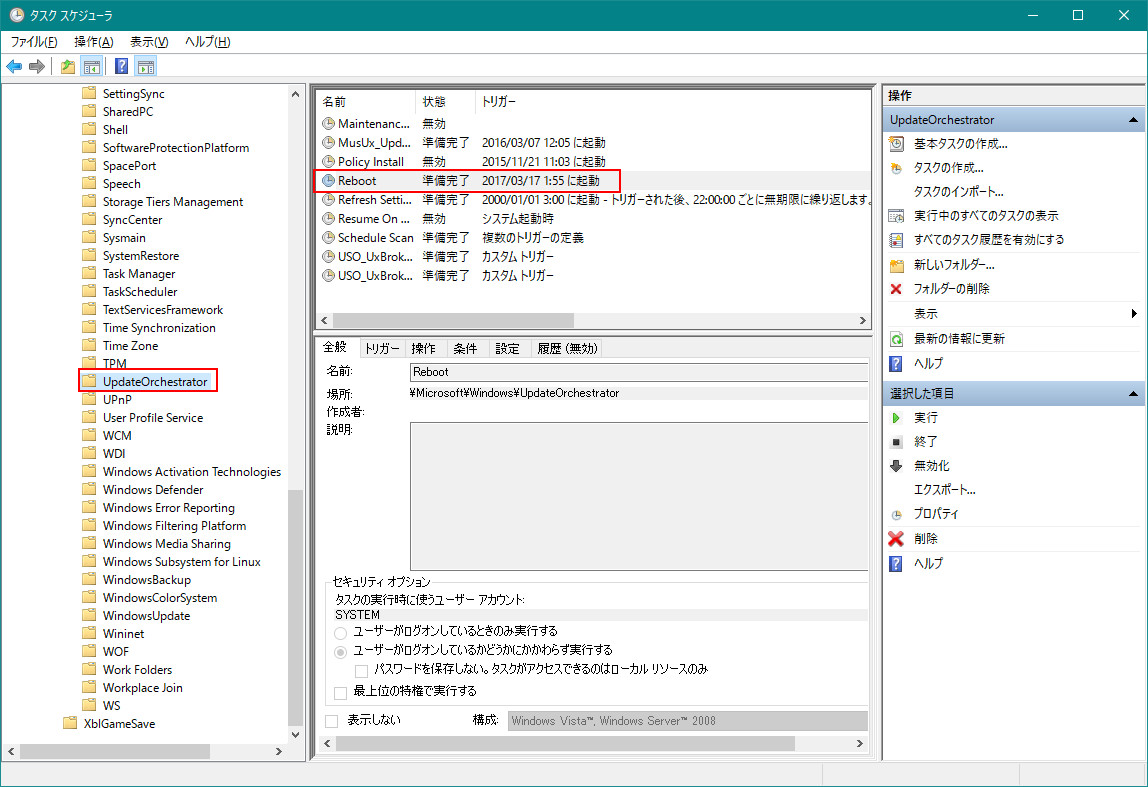Select Windows Defender folder in tree
The height and width of the screenshot is (787, 1148).
[153, 490]
